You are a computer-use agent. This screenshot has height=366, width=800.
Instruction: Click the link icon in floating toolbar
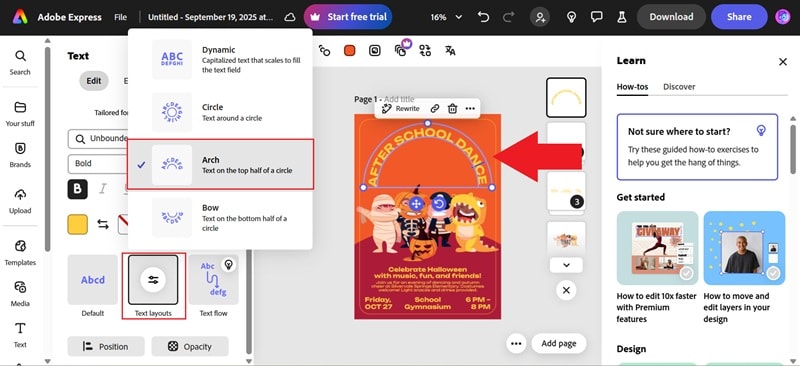click(x=435, y=109)
